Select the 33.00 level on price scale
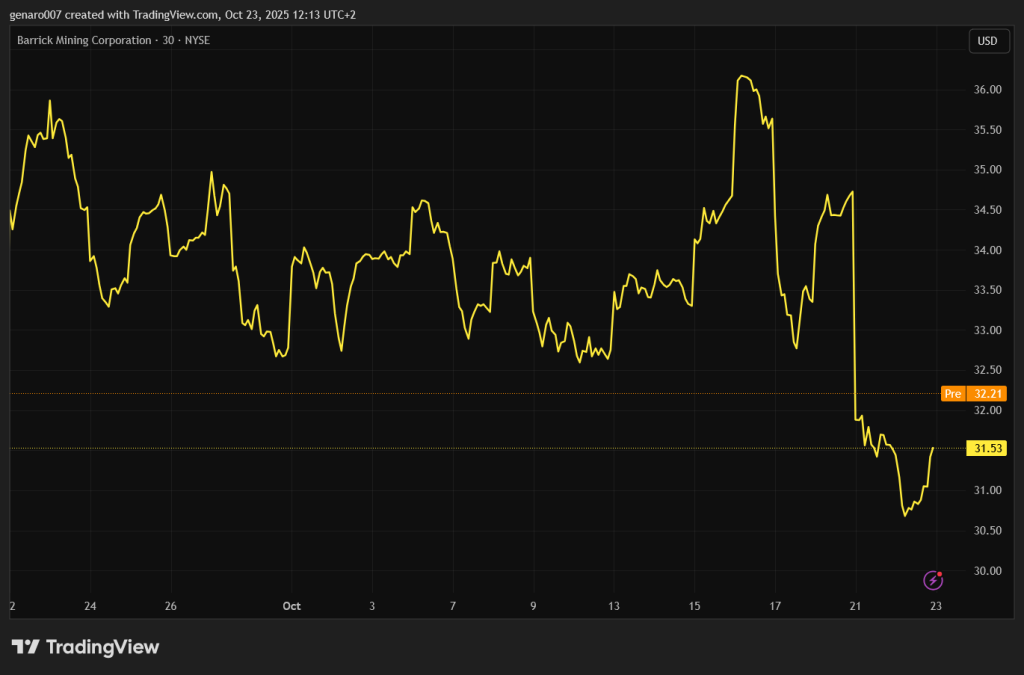Screen dimensions: 1024x675 tap(987, 330)
